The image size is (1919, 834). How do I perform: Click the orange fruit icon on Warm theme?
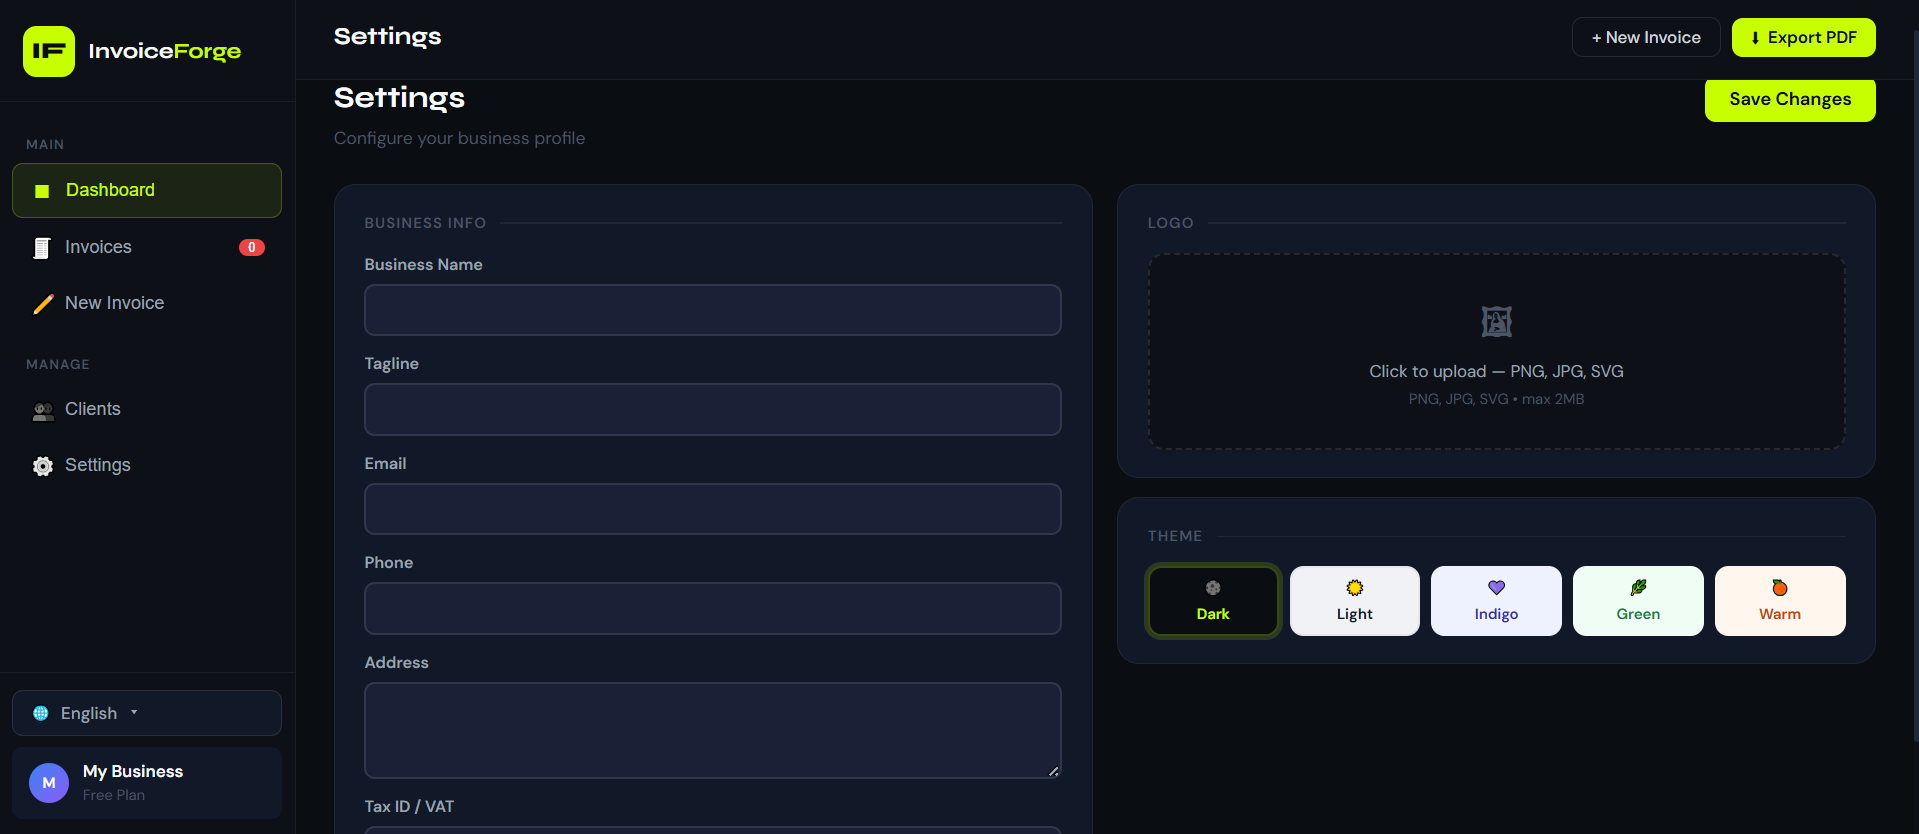pos(1780,588)
